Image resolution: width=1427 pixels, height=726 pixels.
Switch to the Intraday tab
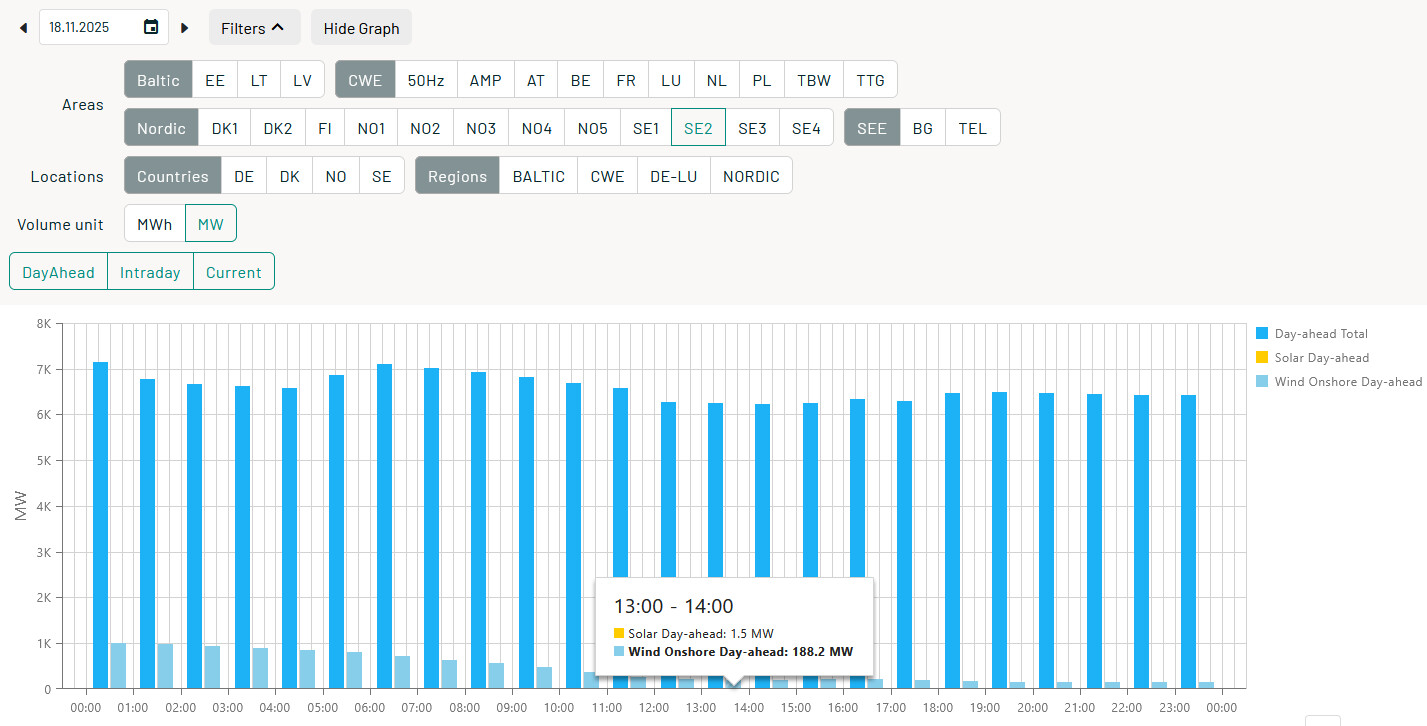click(x=150, y=272)
